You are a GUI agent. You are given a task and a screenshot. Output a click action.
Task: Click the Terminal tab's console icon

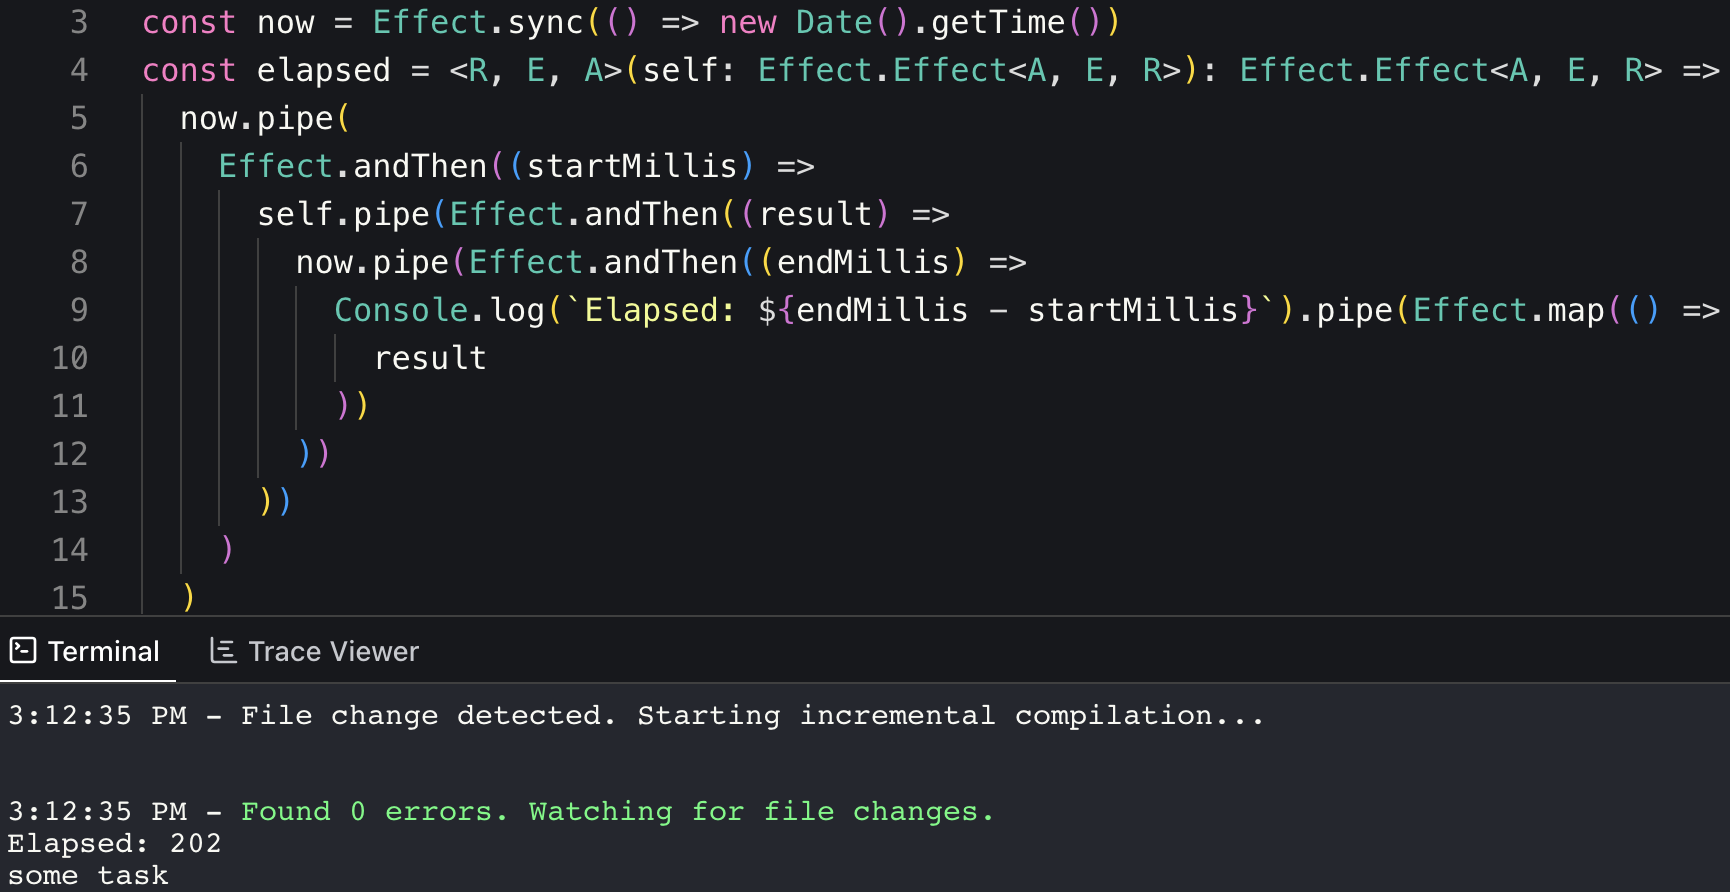click(23, 651)
